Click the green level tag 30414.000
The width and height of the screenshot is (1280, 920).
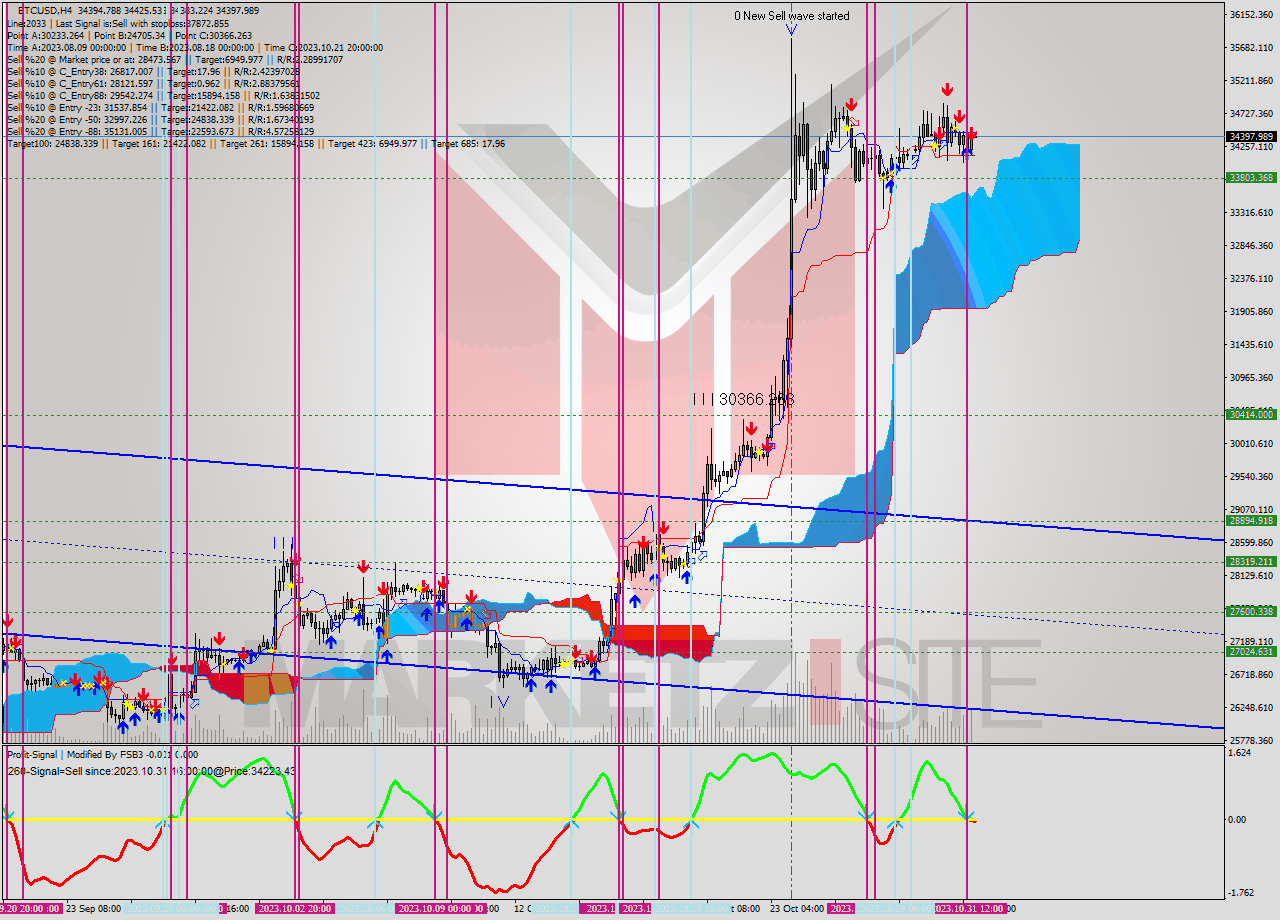[1251, 414]
